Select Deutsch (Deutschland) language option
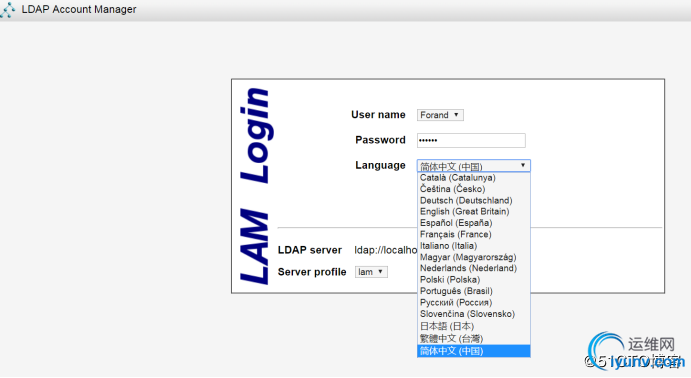 (x=473, y=200)
